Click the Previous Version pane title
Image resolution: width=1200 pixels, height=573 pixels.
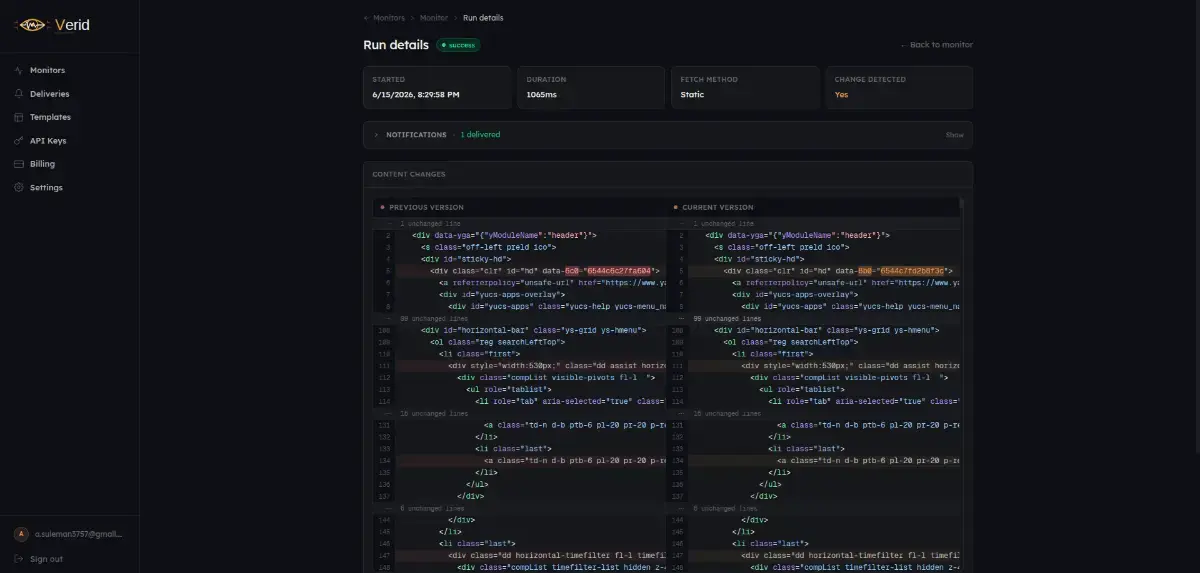pyautogui.click(x=426, y=207)
